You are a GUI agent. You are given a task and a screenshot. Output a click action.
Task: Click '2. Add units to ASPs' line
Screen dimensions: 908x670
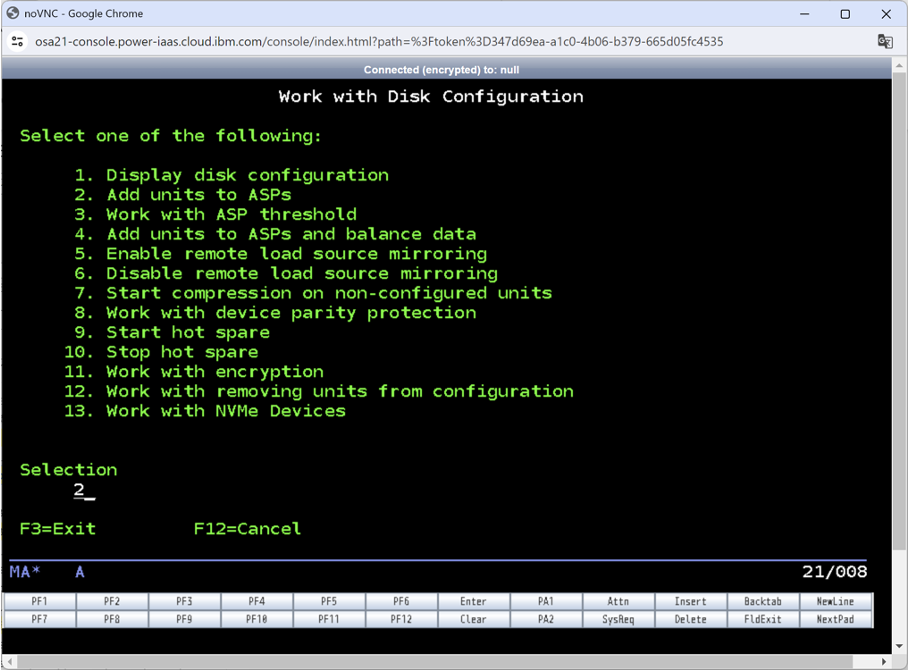point(182,195)
